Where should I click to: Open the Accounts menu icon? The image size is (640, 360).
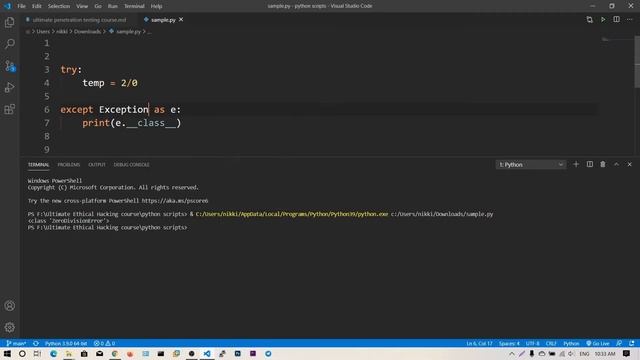pyautogui.click(x=10, y=306)
